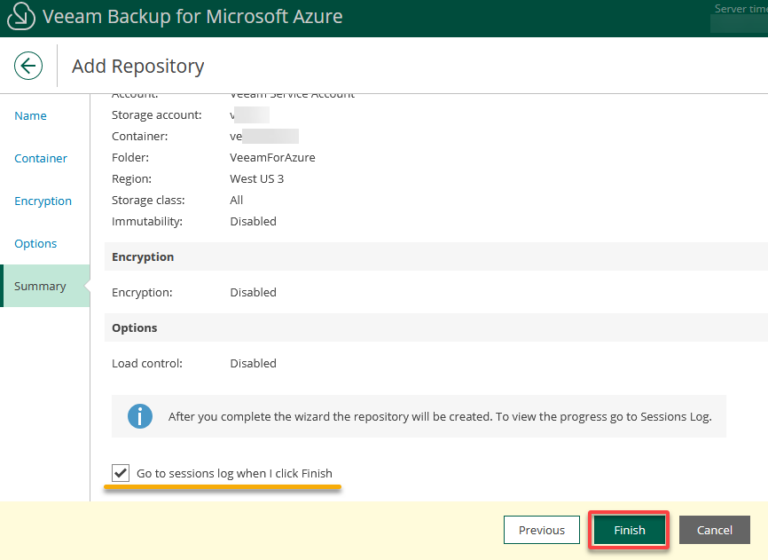Click the Encryption section header in the summary
768x560 pixels.
pyautogui.click(x=143, y=257)
